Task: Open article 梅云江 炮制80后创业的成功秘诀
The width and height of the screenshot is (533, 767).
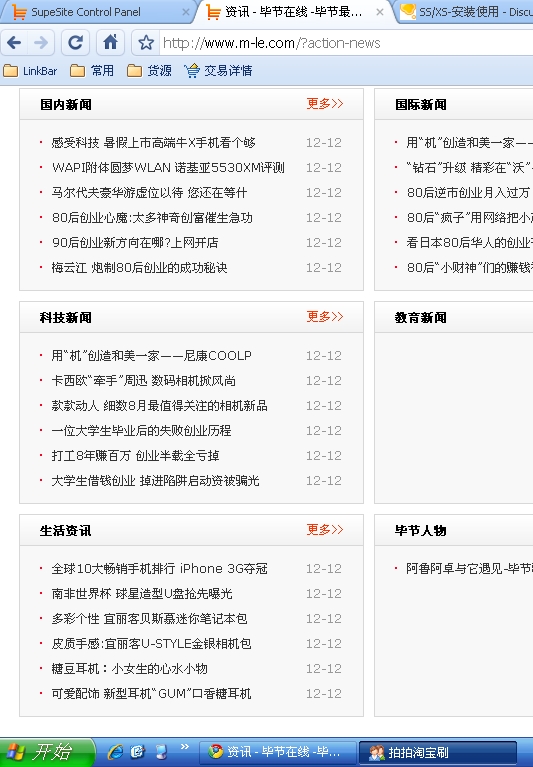Action: [139, 268]
